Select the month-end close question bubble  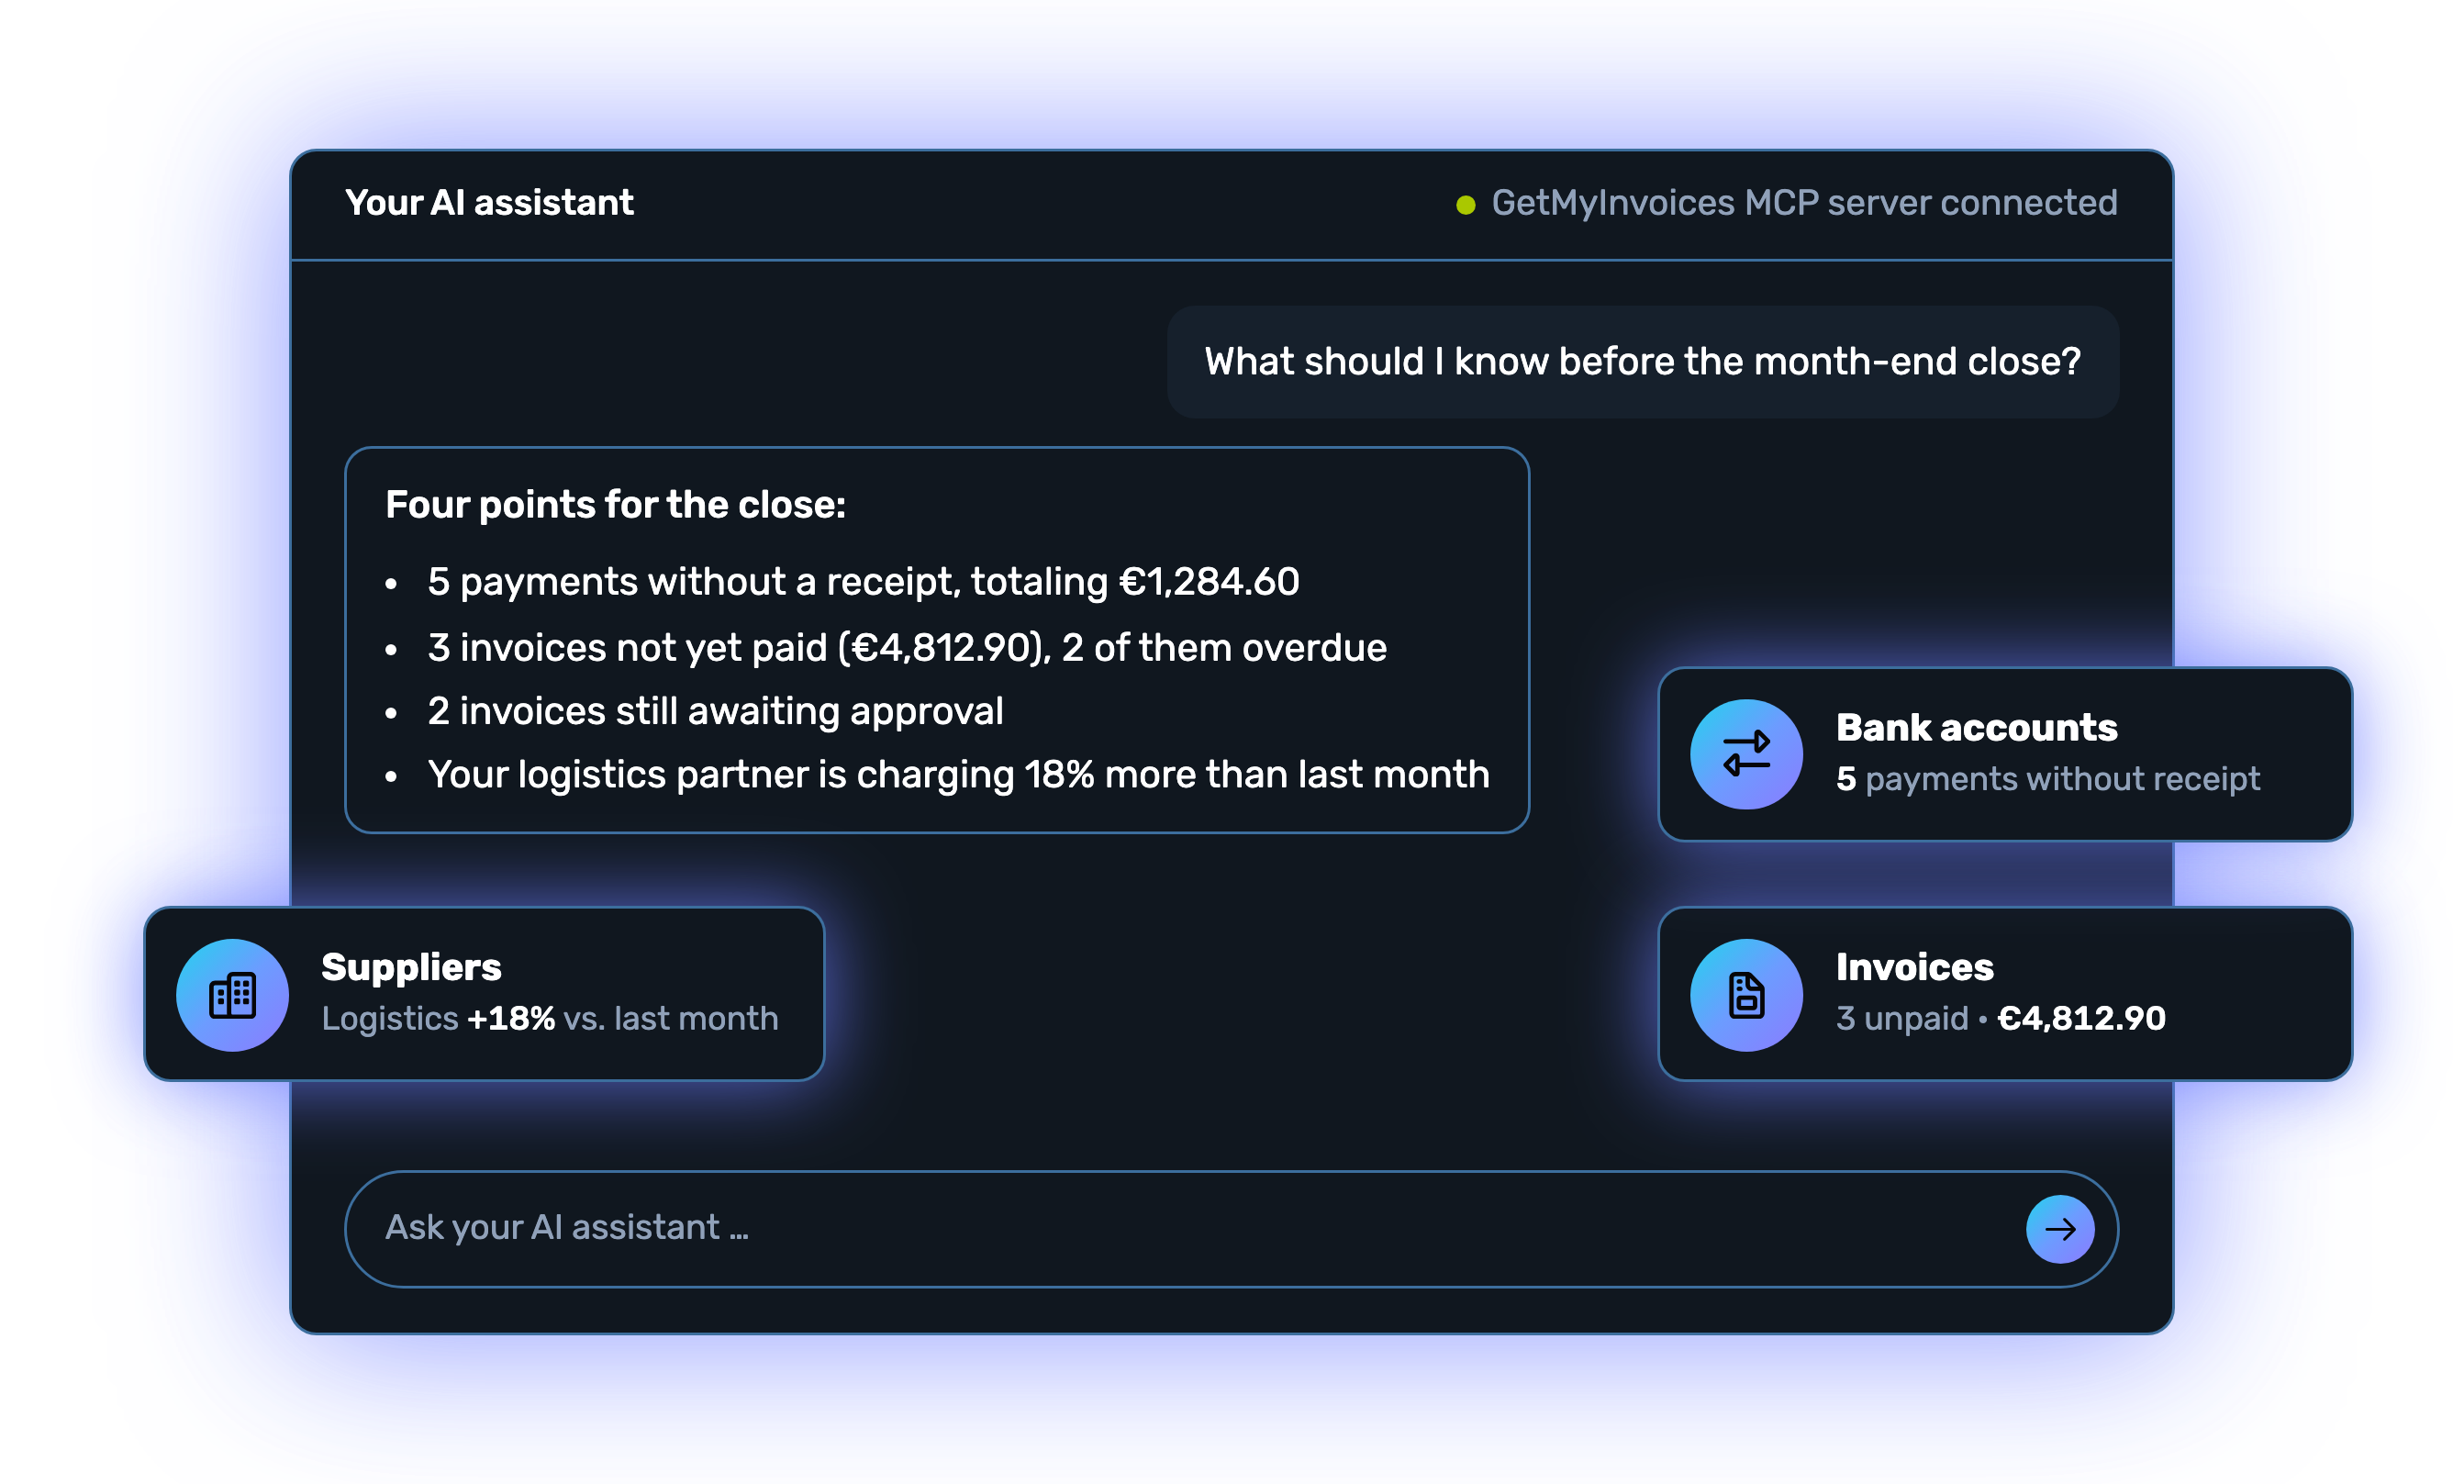coord(1642,362)
